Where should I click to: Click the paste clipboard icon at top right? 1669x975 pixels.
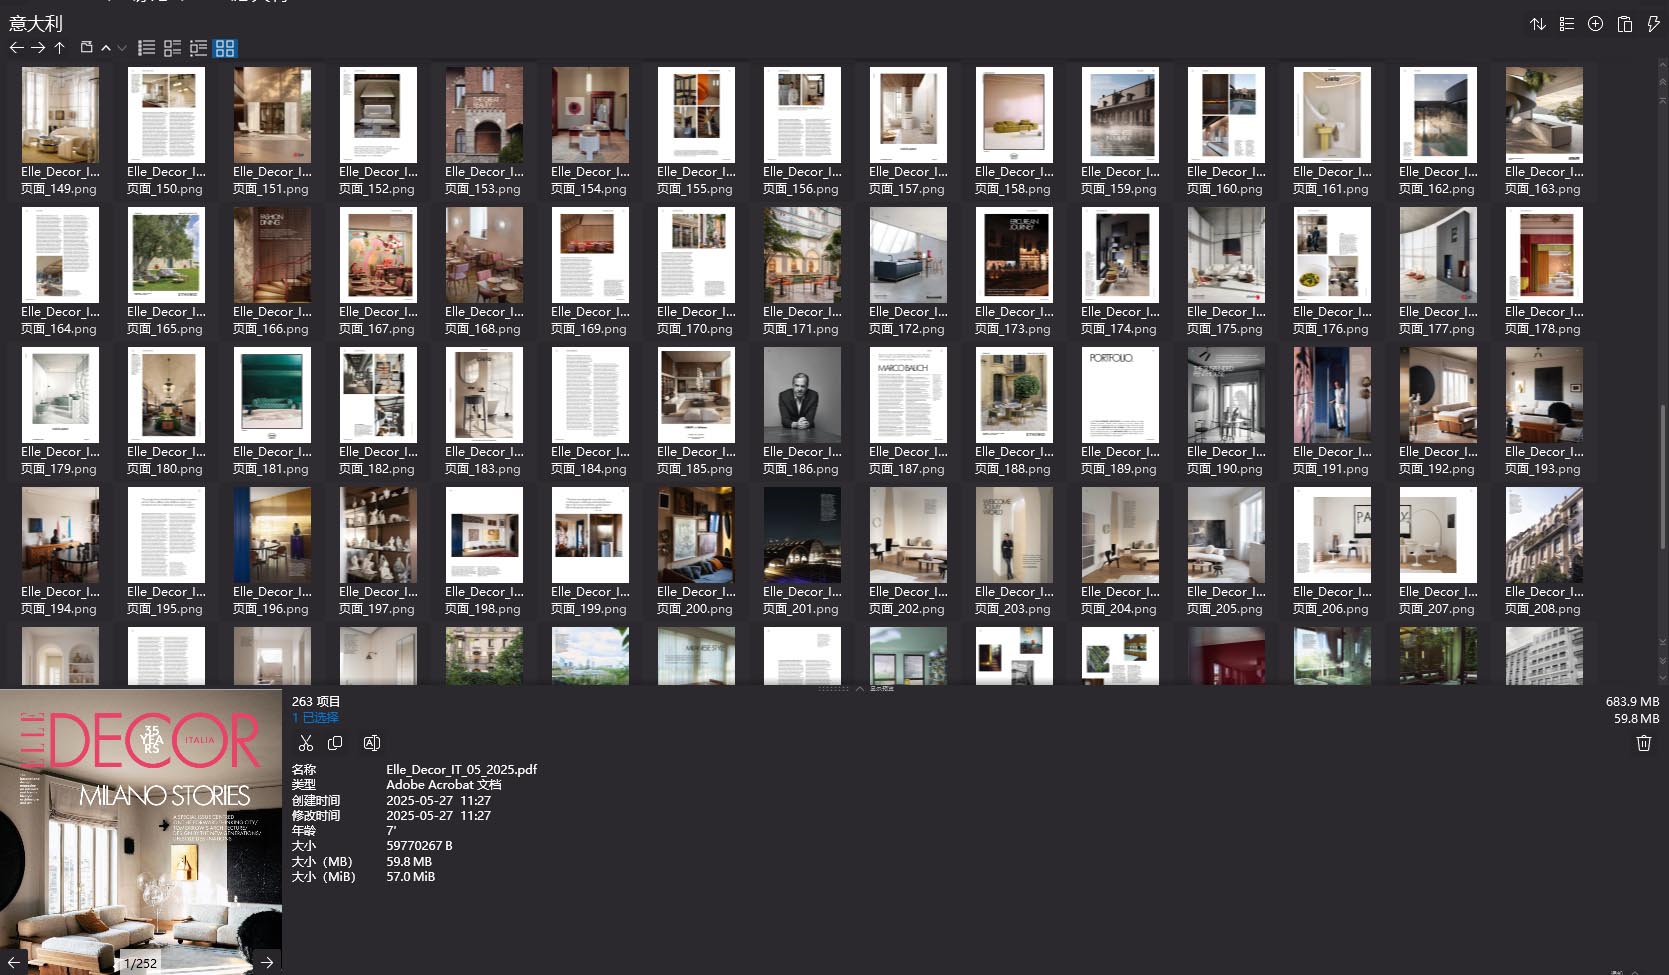[1625, 24]
